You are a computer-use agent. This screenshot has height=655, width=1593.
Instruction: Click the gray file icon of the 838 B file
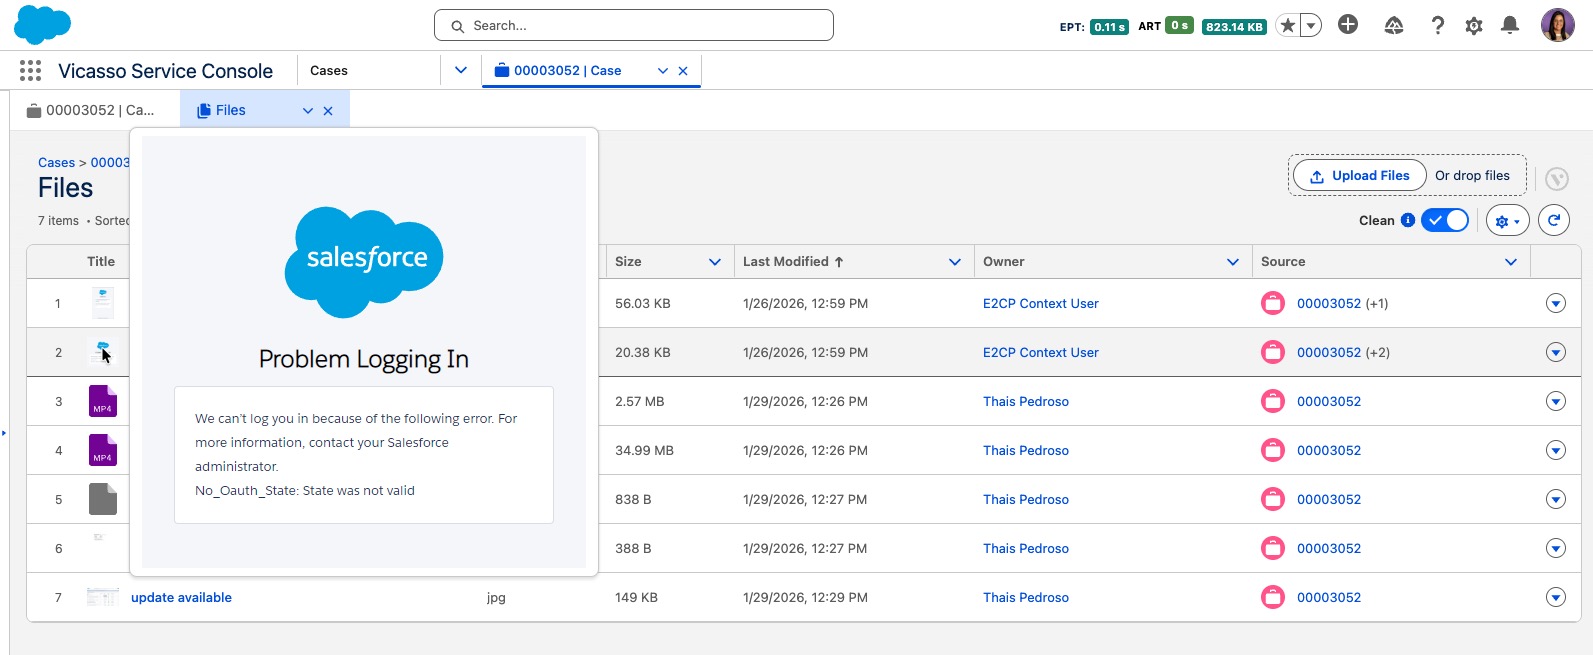[x=103, y=499]
